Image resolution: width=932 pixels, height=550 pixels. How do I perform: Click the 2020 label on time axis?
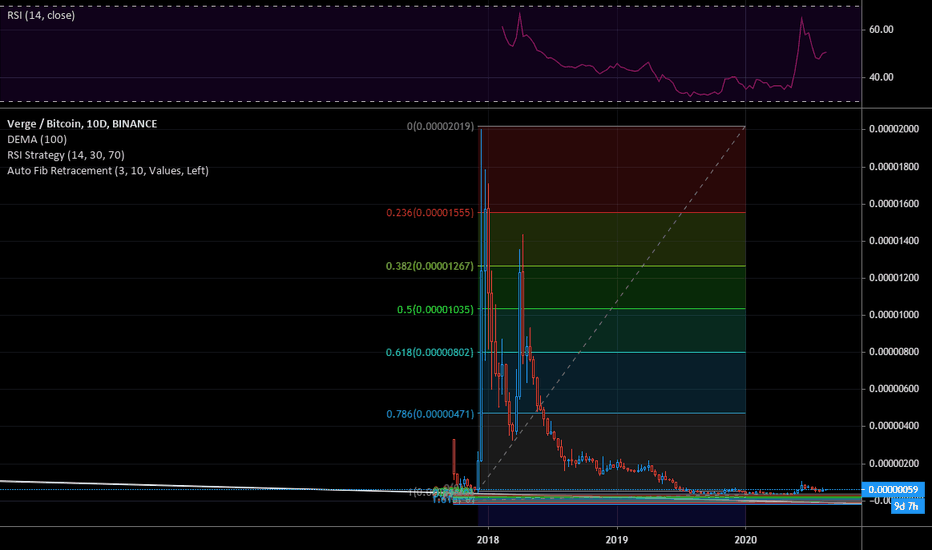[x=745, y=539]
